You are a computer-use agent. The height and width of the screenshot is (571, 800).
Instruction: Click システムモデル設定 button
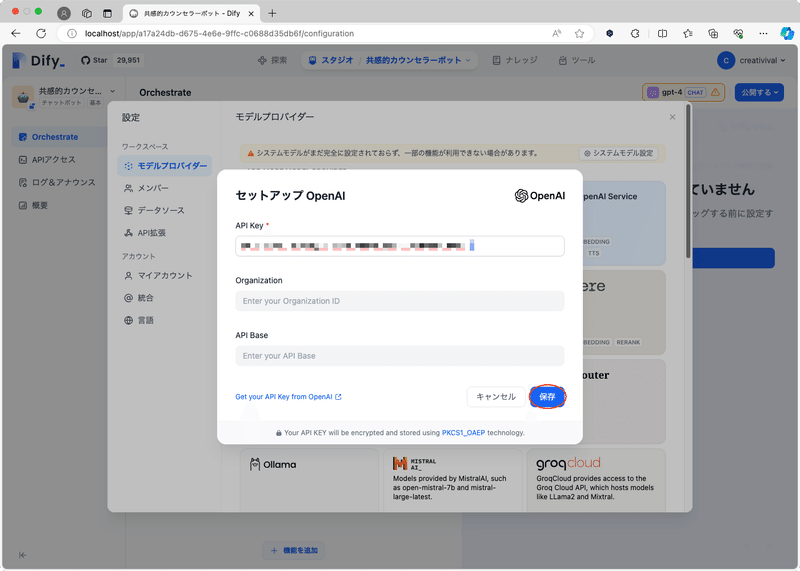pos(618,153)
